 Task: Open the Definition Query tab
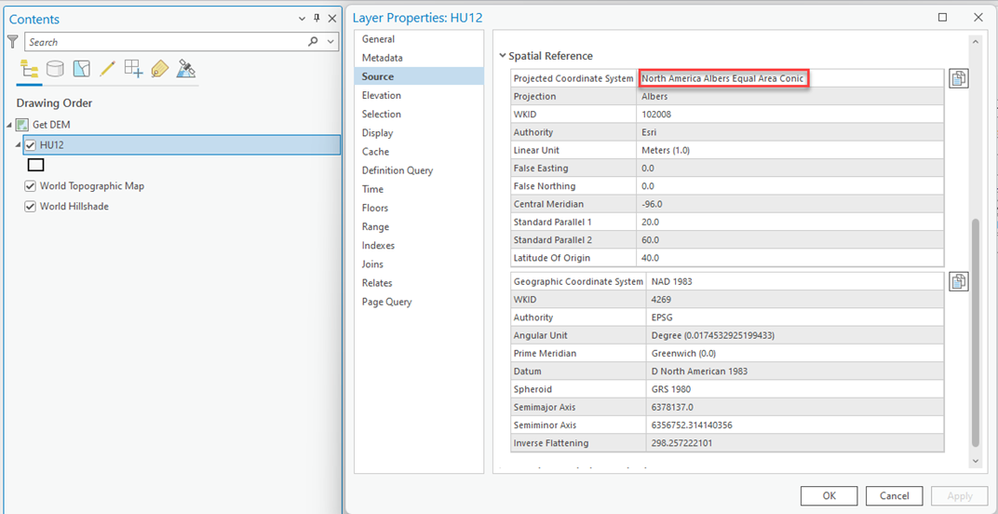[397, 170]
